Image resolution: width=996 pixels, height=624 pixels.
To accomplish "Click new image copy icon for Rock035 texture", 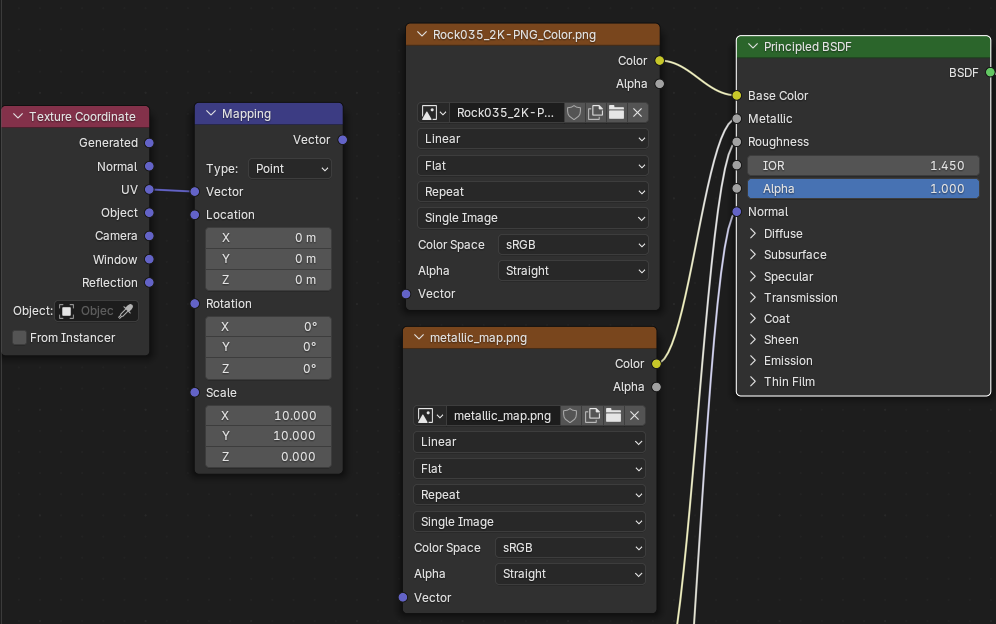I will tap(596, 113).
